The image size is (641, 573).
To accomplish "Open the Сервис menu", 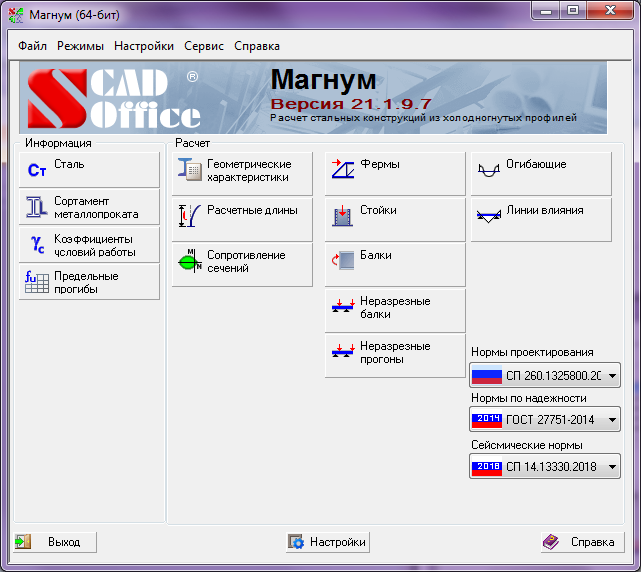I will [x=204, y=46].
